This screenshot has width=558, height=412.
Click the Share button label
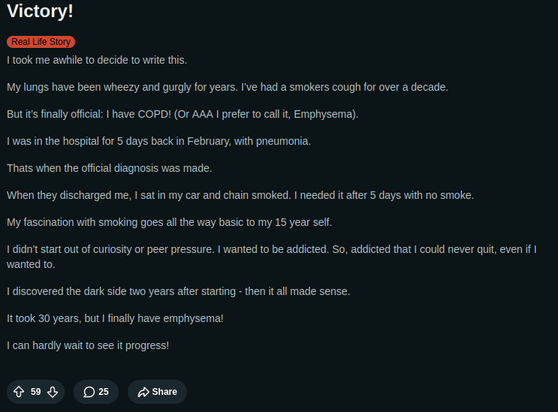coord(164,392)
